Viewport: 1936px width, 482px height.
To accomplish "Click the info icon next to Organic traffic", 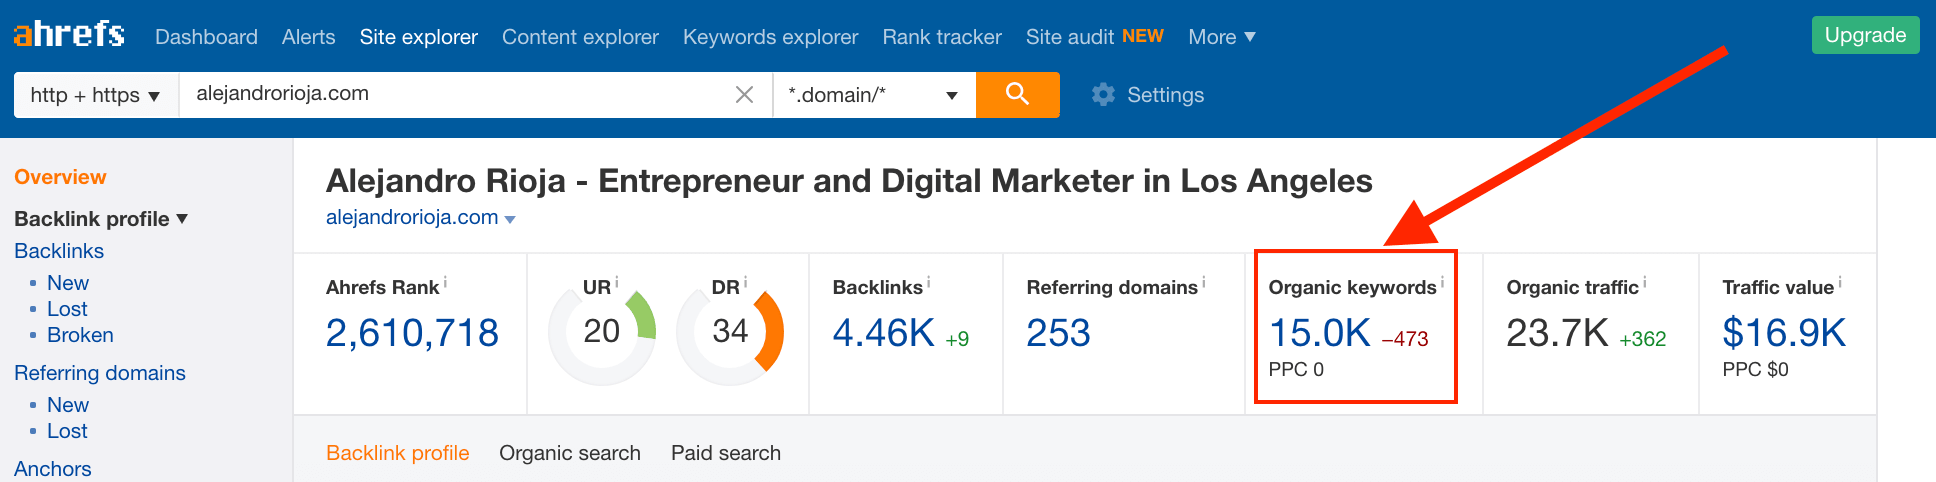I will pyautogui.click(x=1644, y=283).
